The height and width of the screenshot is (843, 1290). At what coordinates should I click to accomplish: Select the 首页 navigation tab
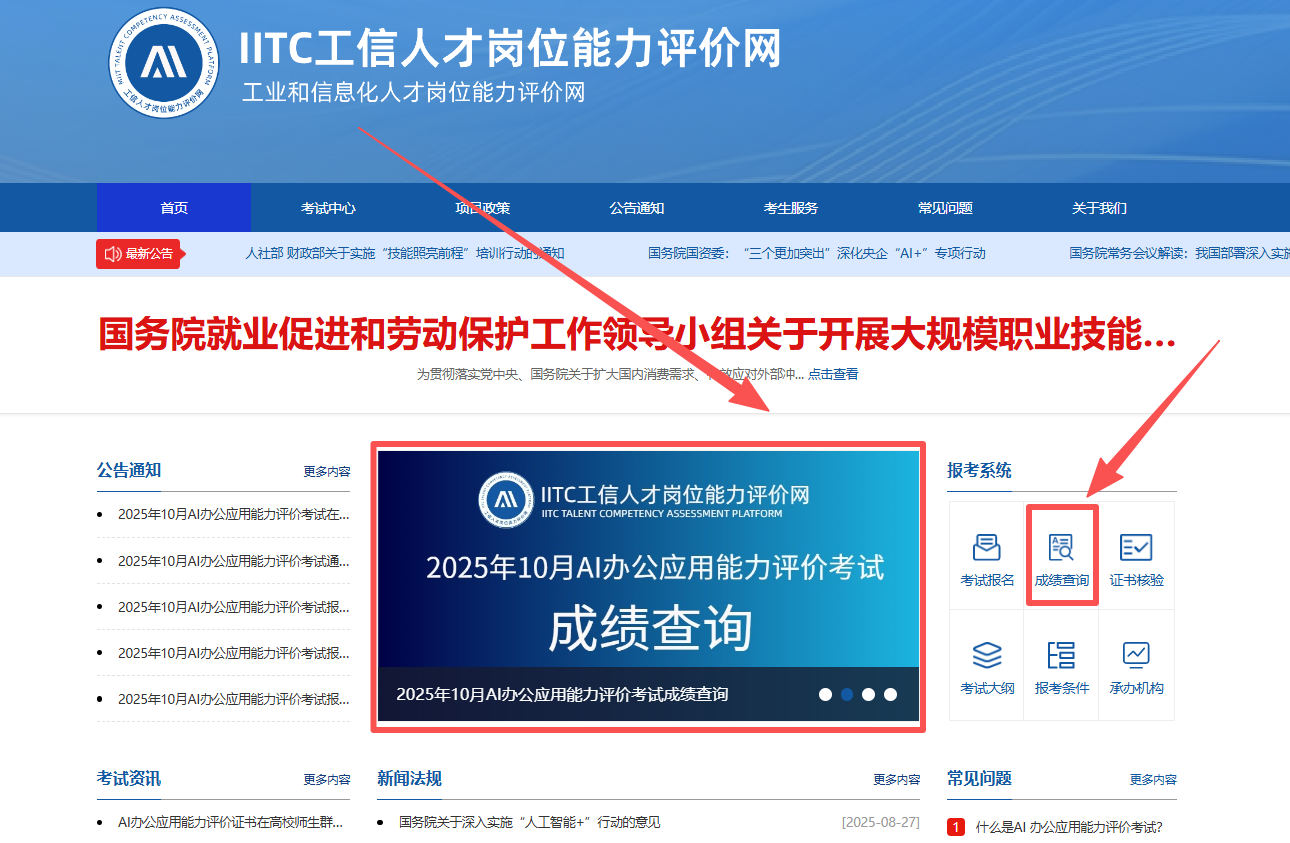173,207
